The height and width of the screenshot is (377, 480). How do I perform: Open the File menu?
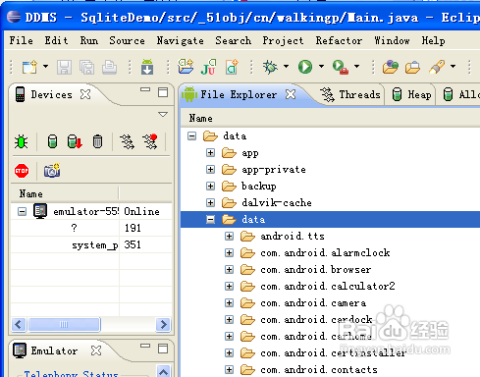pos(21,41)
